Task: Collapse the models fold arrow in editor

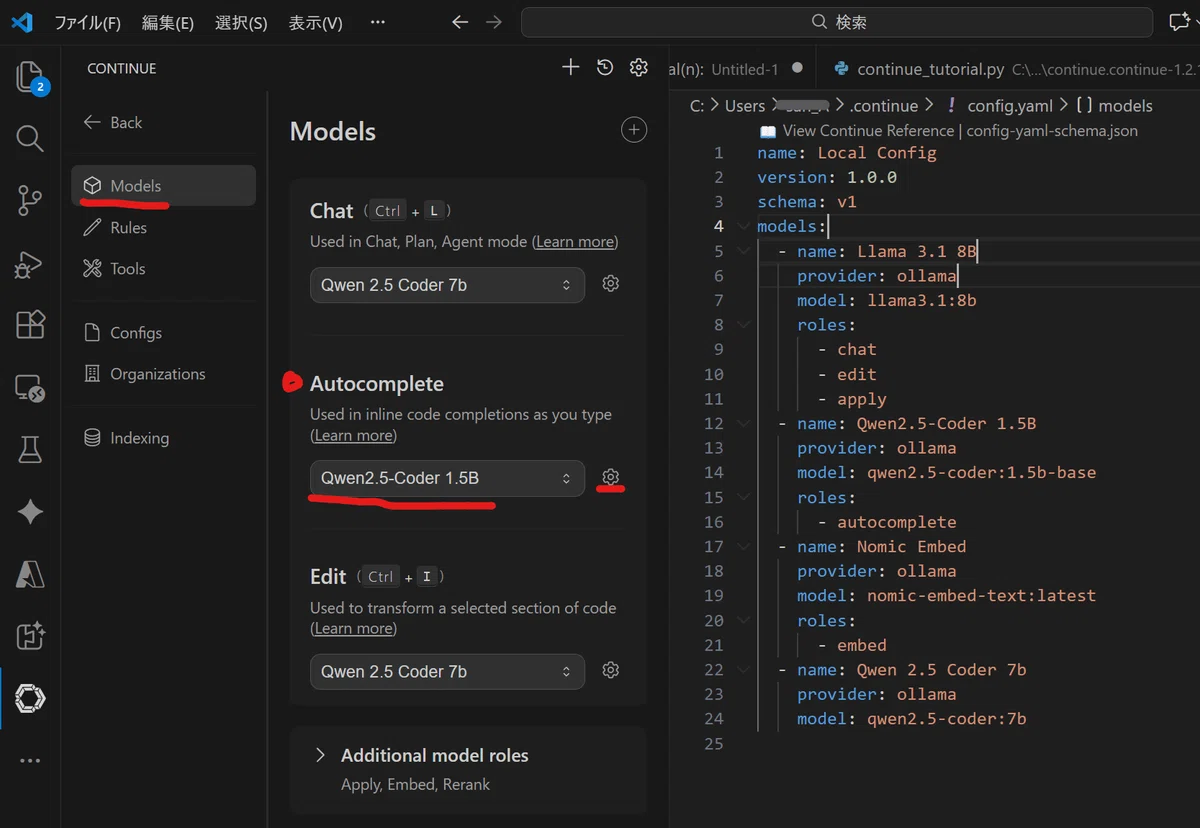Action: 743,226
